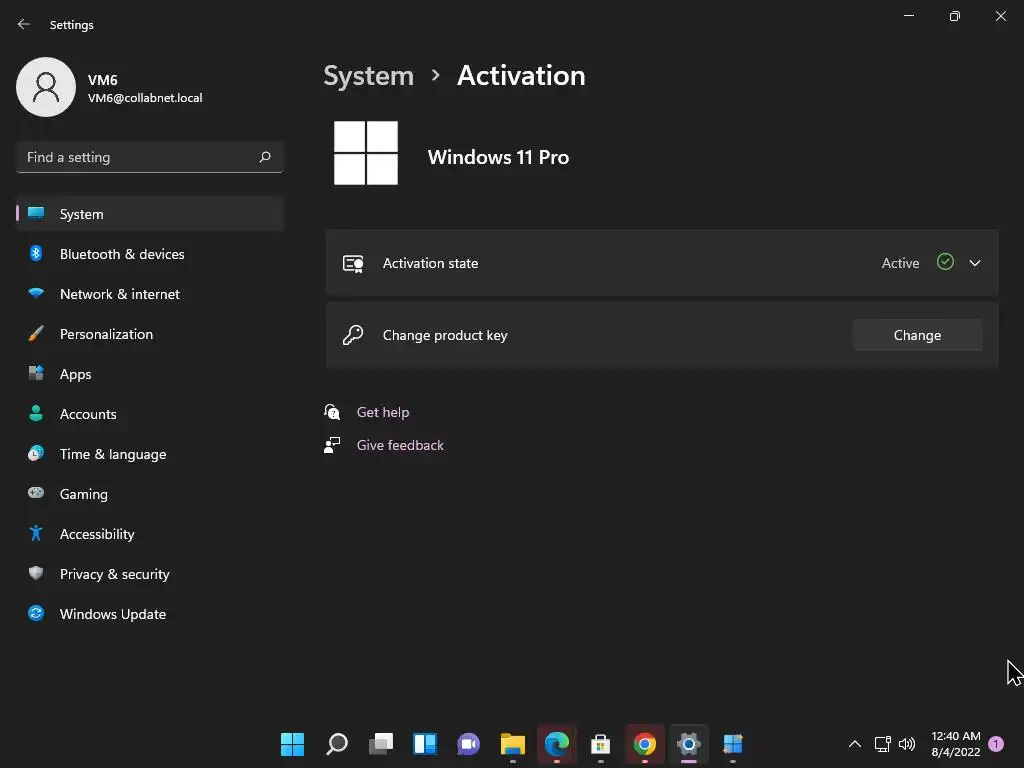
Task: Open Microsoft Store from taskbar
Action: point(601,744)
